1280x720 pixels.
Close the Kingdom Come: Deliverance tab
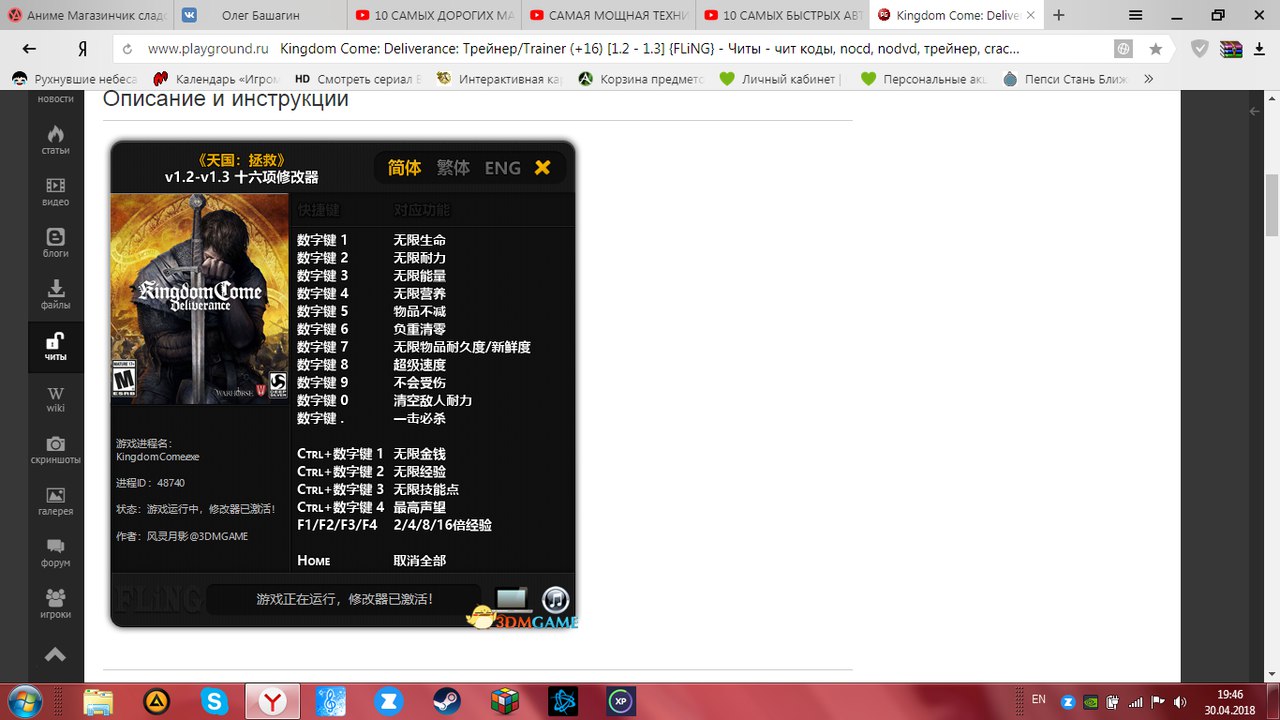tap(1030, 15)
